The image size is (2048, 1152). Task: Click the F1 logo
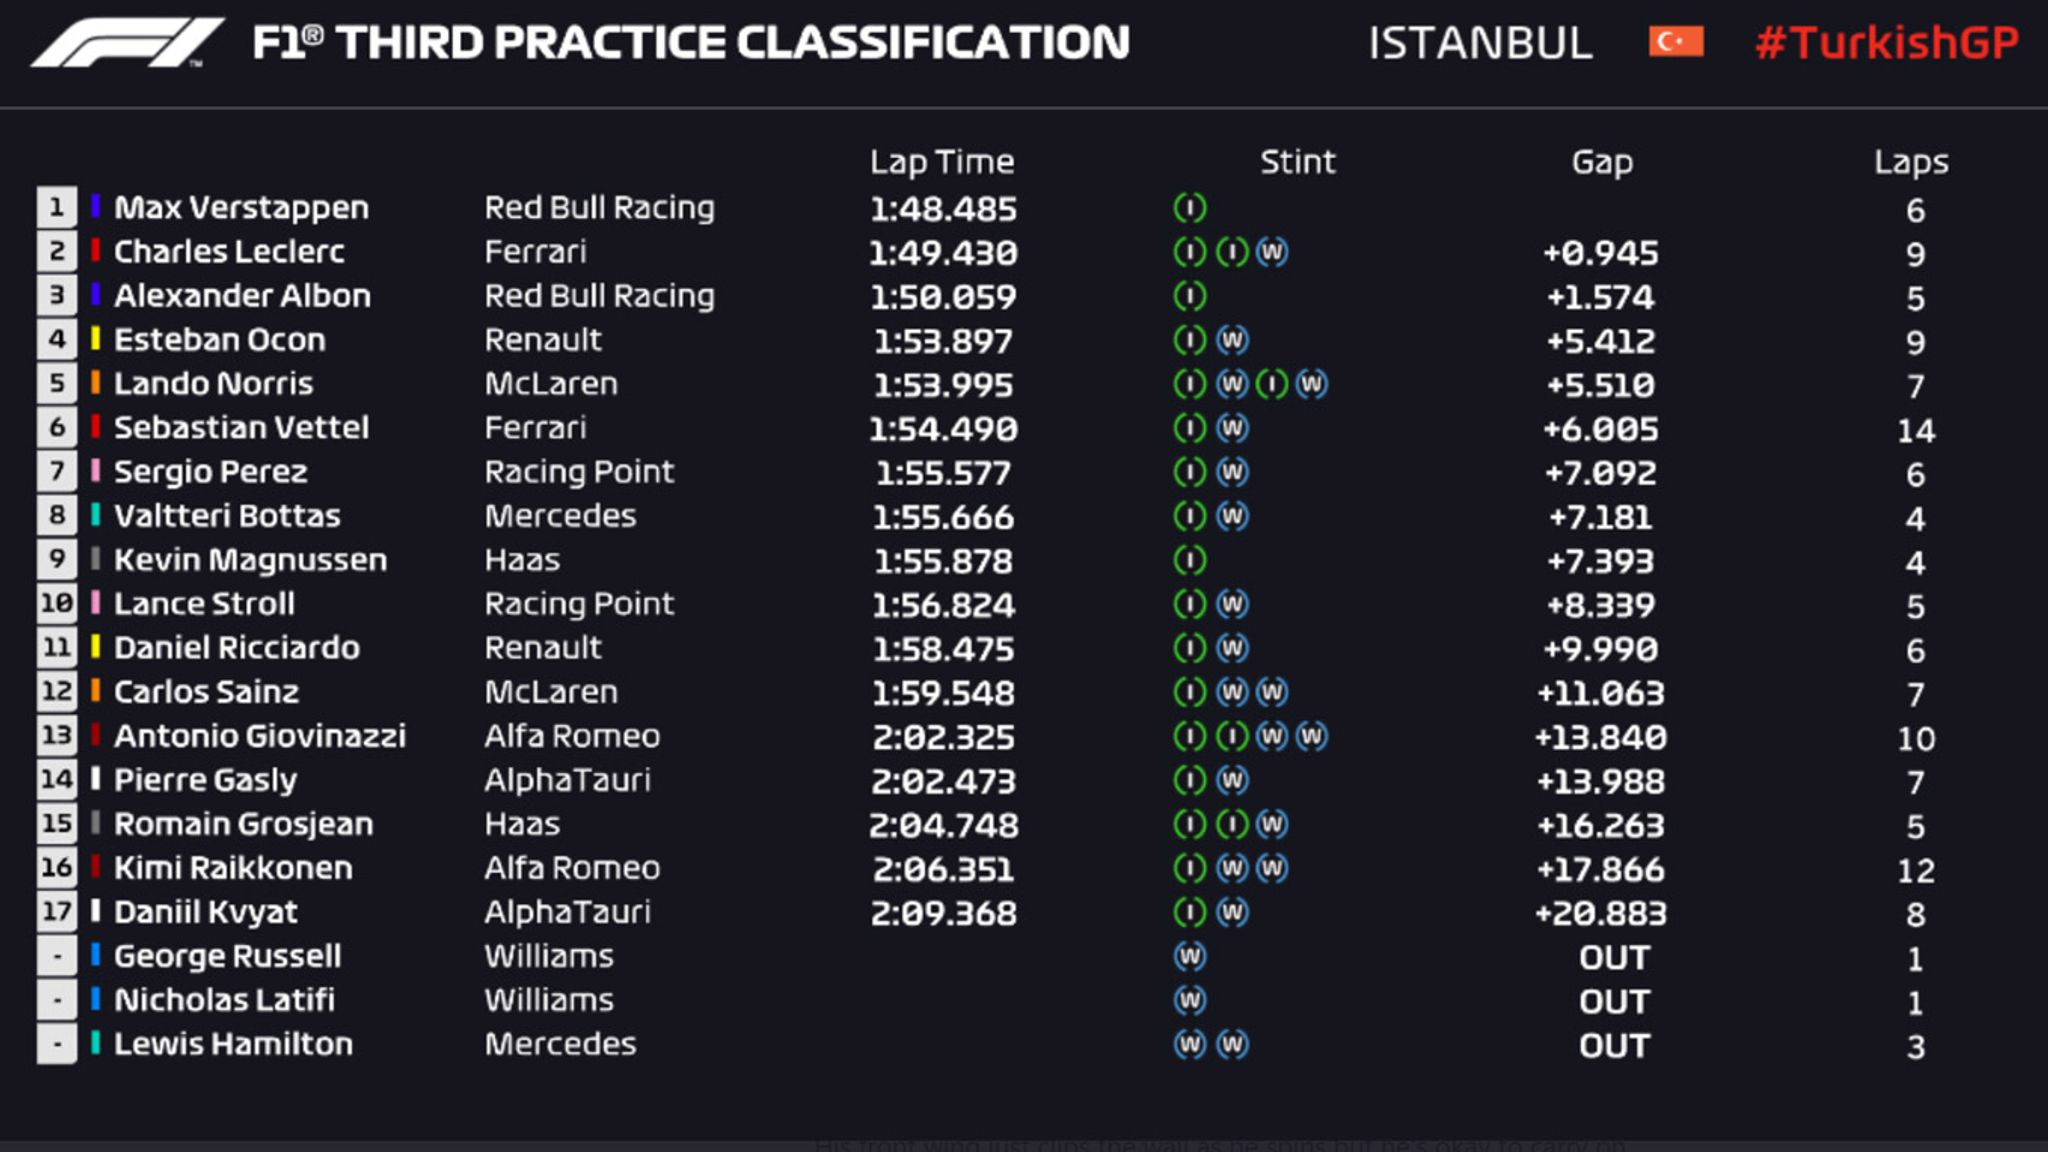pos(126,43)
